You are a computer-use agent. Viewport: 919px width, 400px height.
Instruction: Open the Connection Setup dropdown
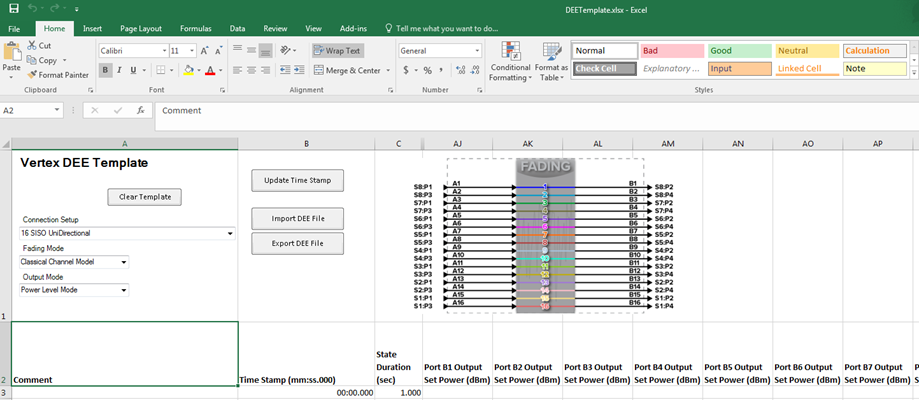point(230,233)
